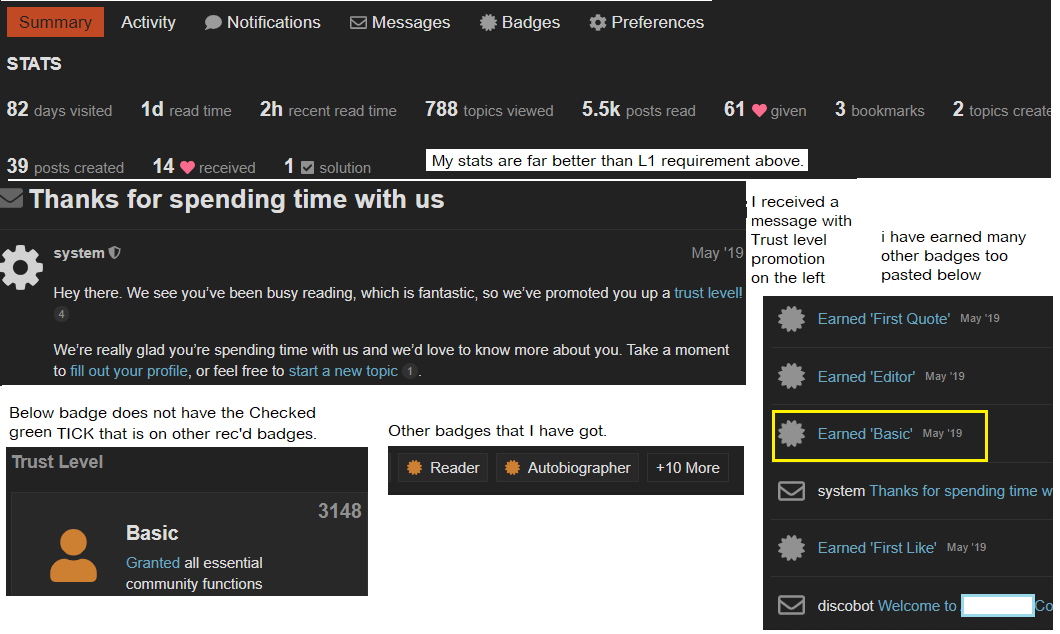Open the Earned 'Basic' notification
Screen dimensions: 1060x634
click(x=865, y=434)
